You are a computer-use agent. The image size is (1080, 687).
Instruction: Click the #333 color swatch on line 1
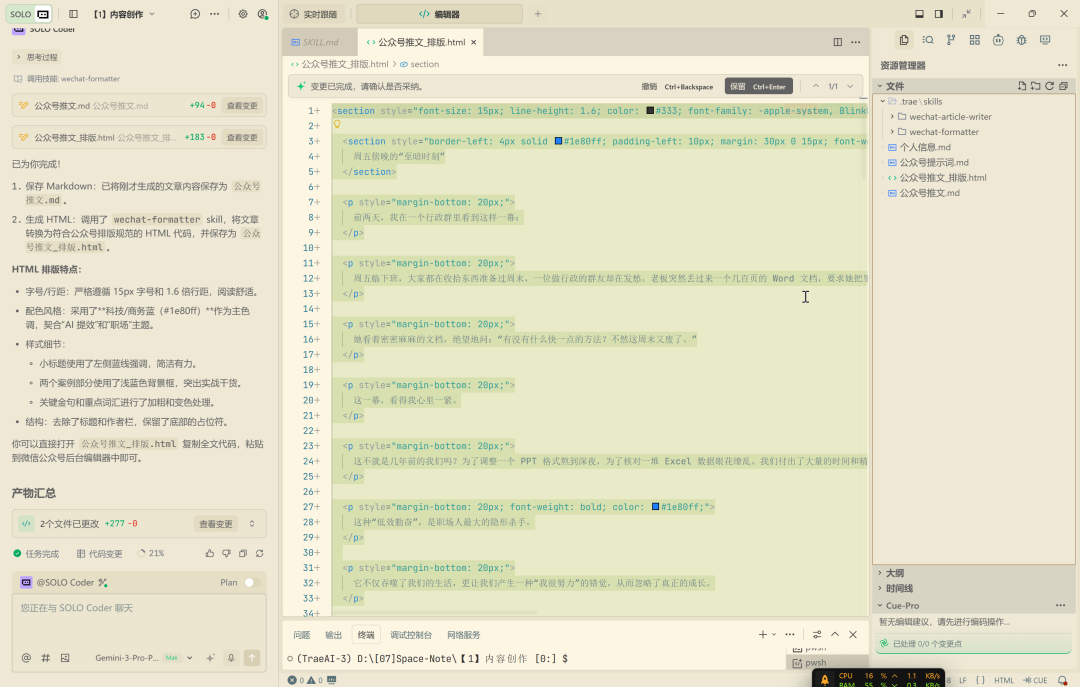pos(650,111)
